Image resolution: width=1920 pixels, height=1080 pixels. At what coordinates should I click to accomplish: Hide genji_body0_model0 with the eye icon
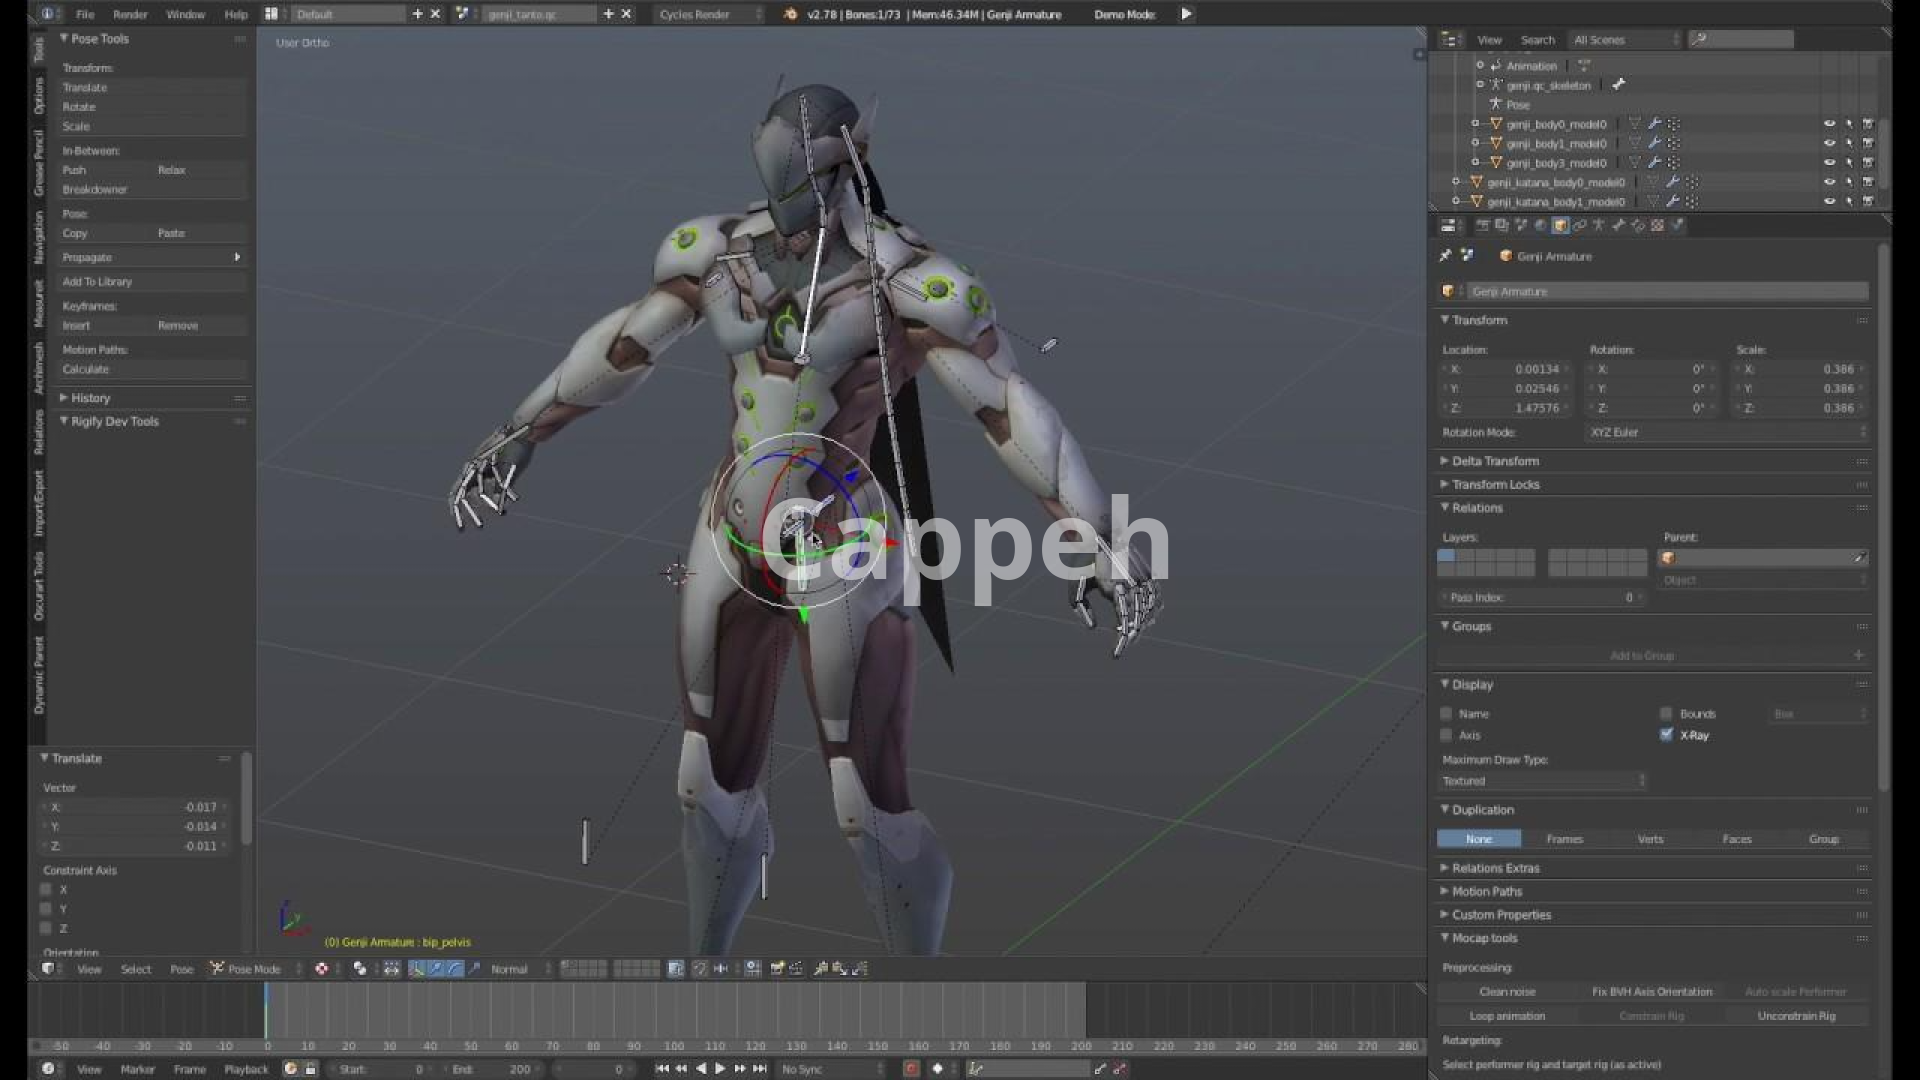coord(1829,124)
